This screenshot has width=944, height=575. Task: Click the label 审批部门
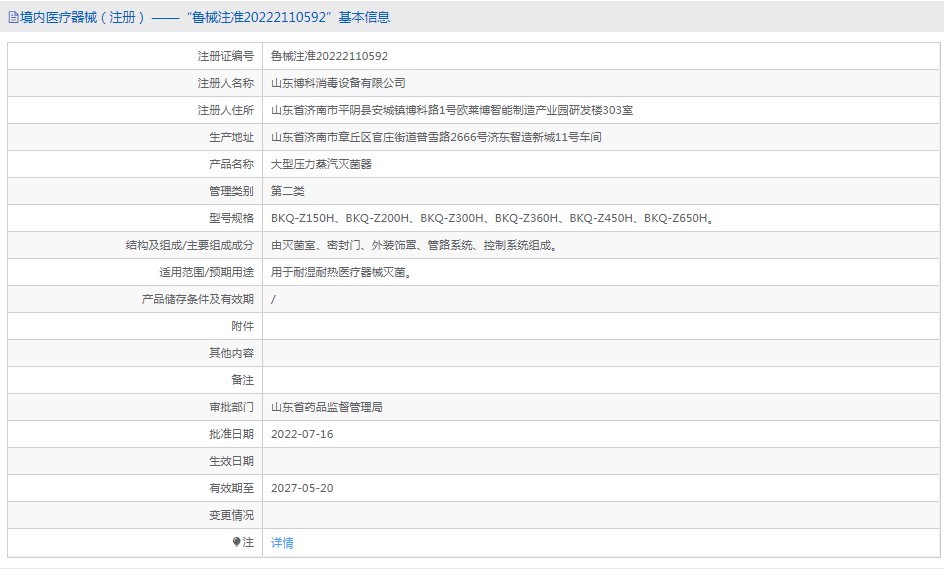pyautogui.click(x=231, y=407)
